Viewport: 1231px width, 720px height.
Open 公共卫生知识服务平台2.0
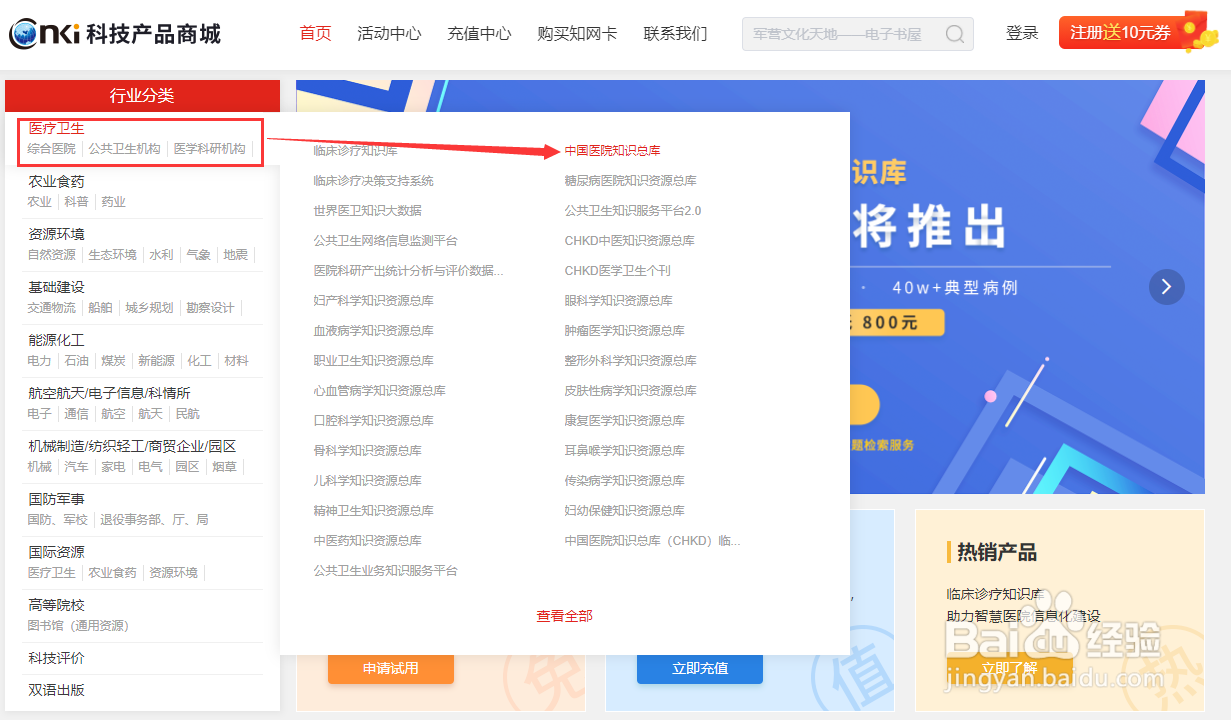633,211
